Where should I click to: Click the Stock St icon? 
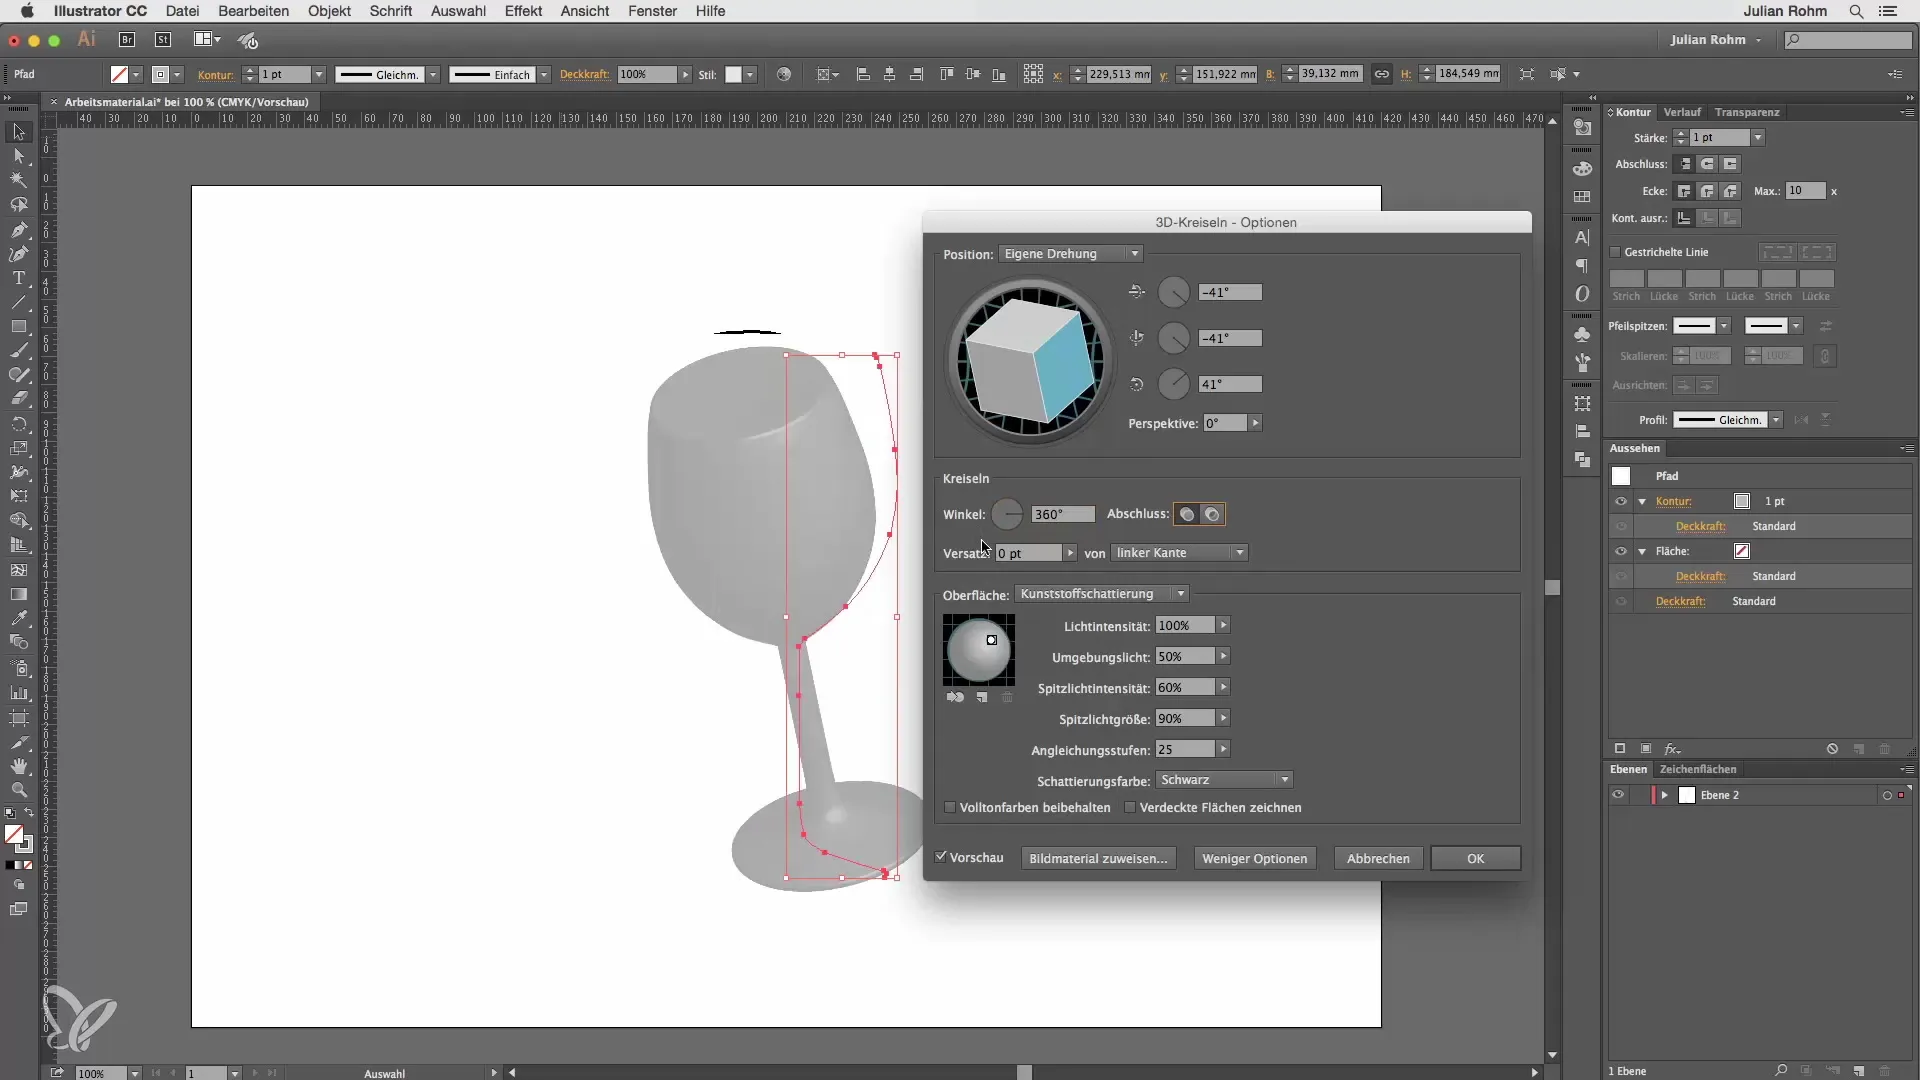click(163, 40)
